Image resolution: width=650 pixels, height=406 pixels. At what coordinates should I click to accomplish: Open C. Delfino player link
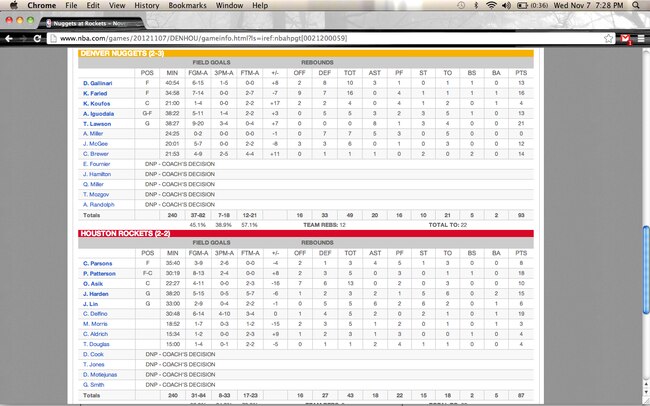95,314
